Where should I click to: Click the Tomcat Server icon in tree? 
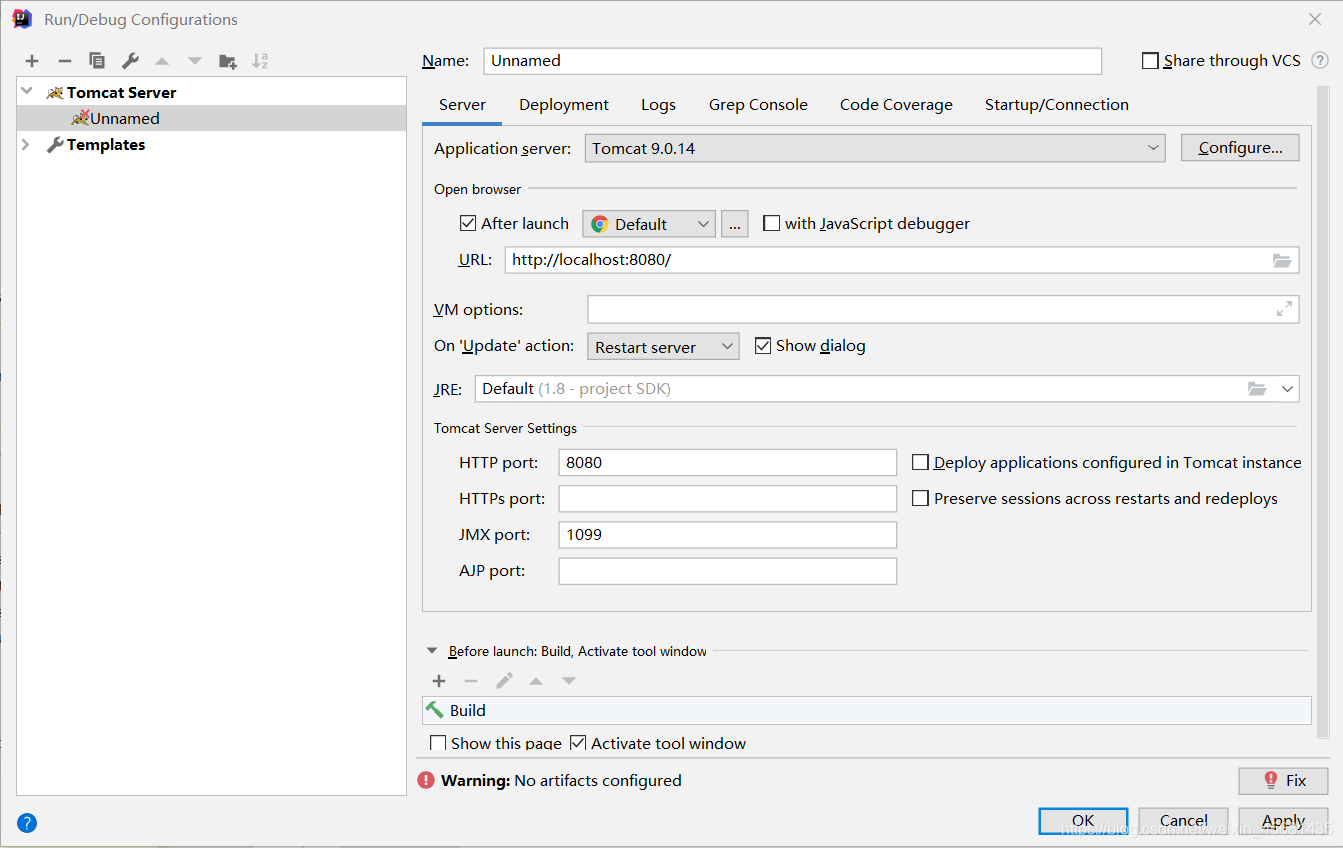[55, 92]
